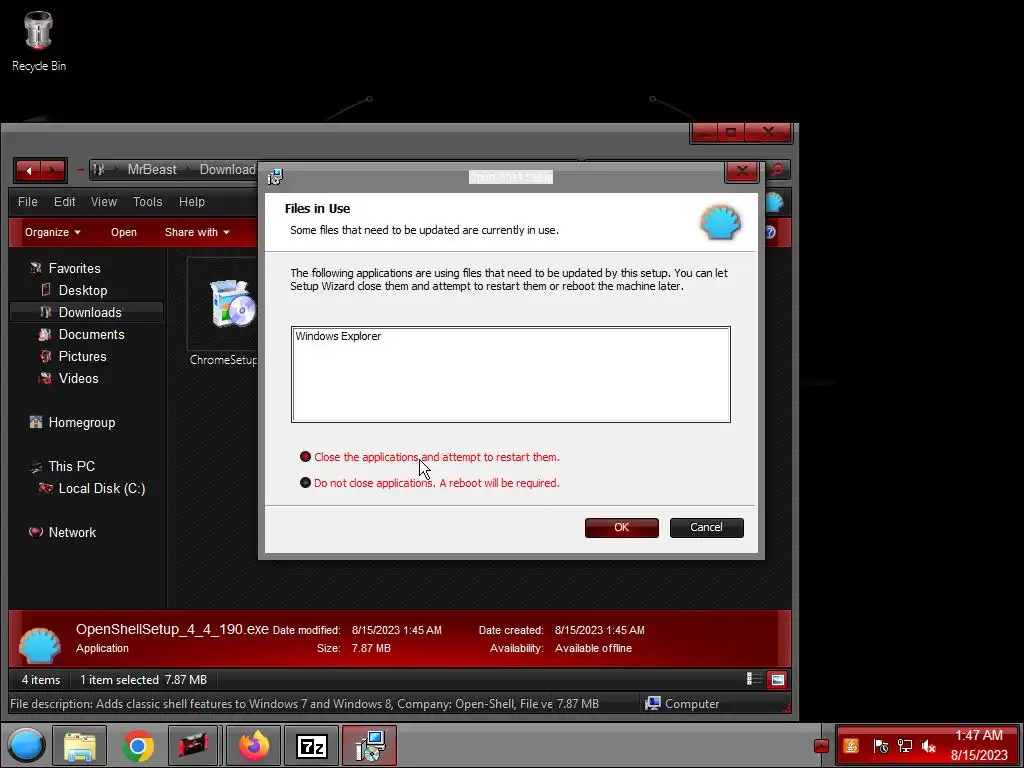Confirm with the OK button
1024x768 pixels.
click(621, 528)
